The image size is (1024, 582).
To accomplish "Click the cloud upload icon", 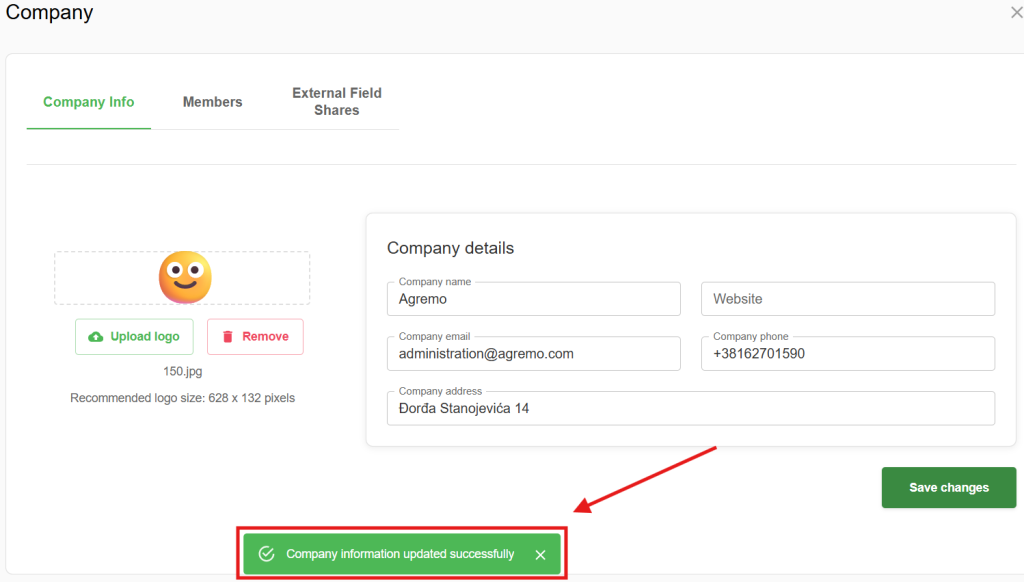I will (x=96, y=337).
